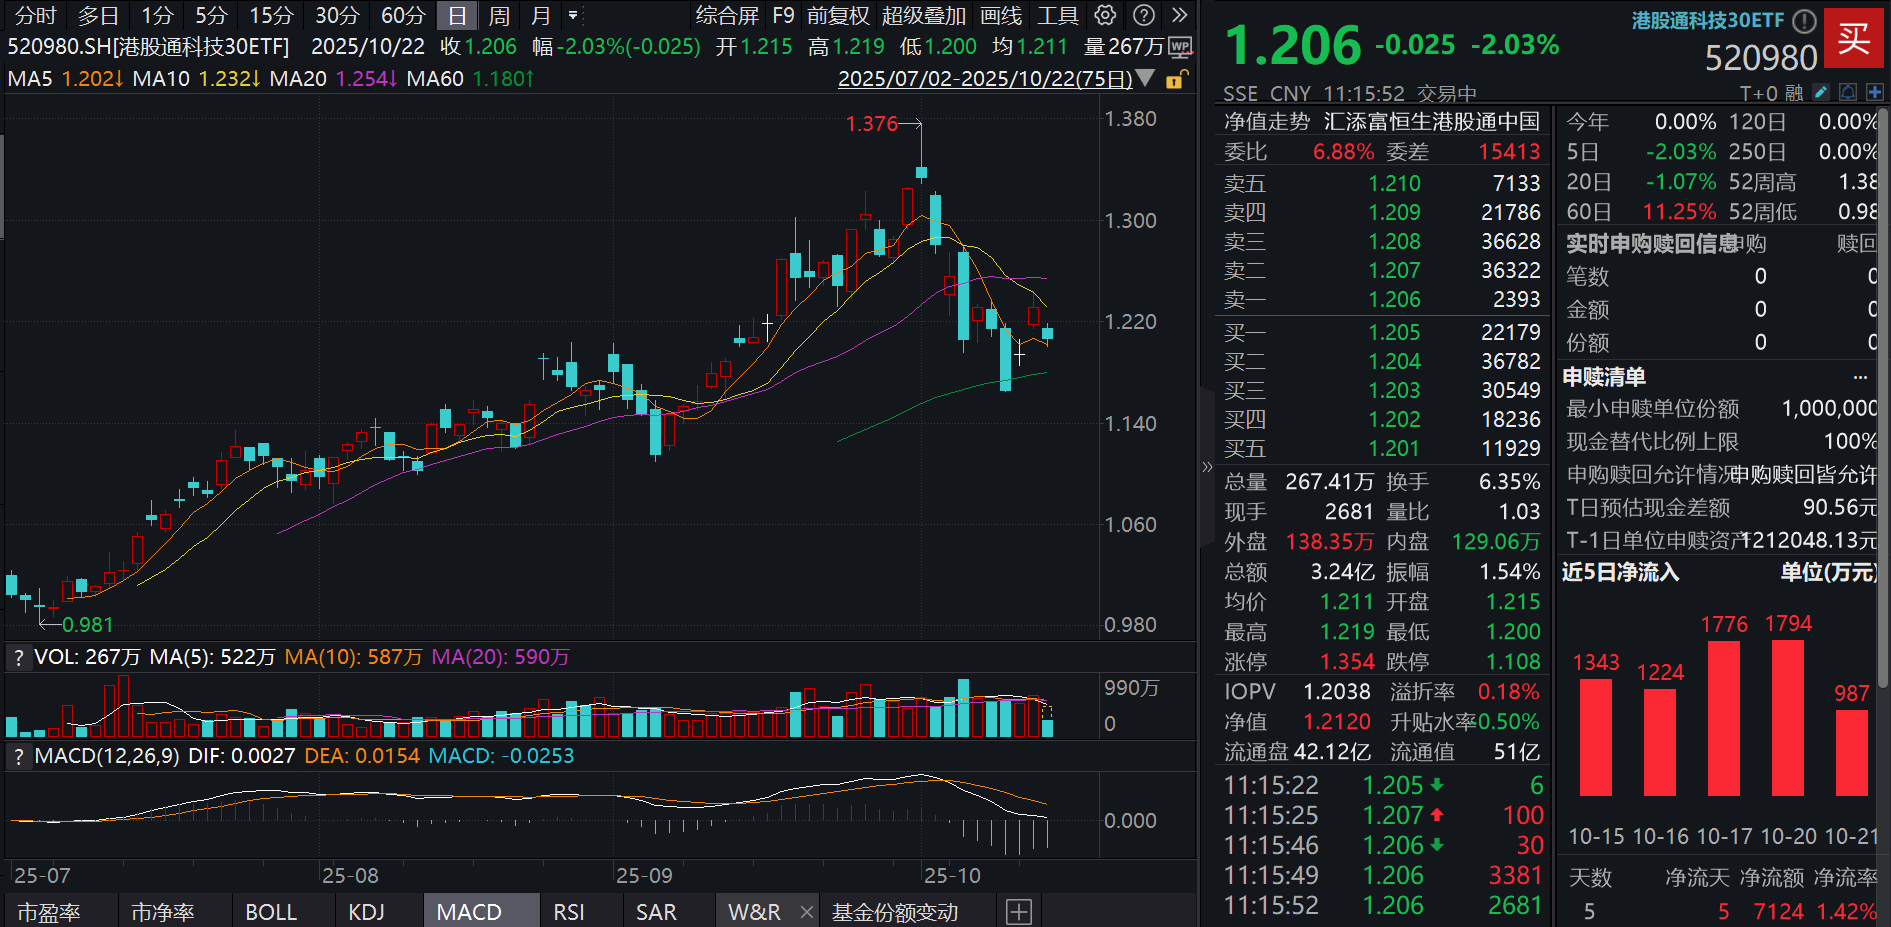1891x927 pixels.
Task: Close the W&R indicator tab
Action: pos(806,911)
